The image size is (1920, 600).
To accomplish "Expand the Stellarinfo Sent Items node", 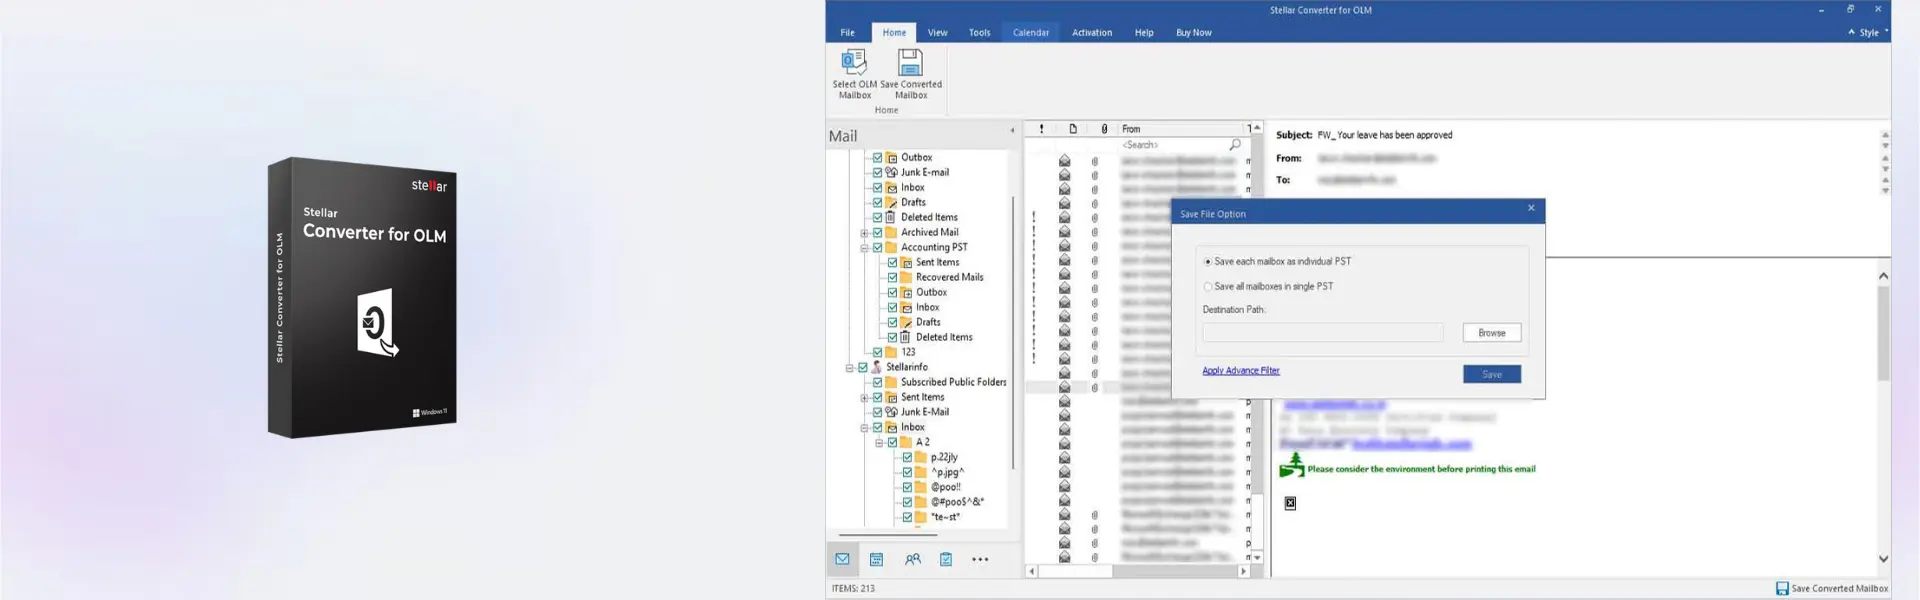I will click(x=864, y=398).
